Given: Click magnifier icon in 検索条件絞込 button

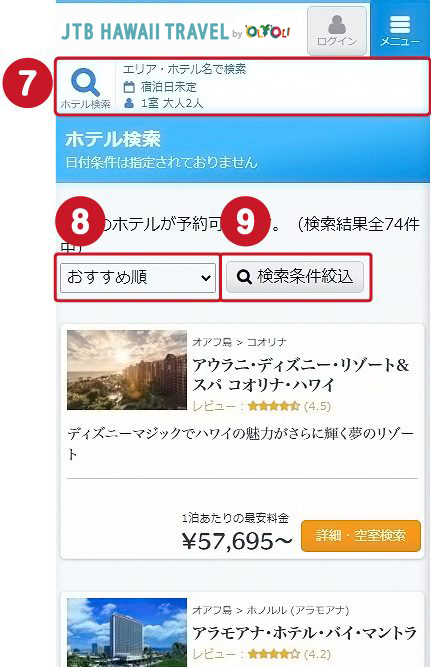Looking at the screenshot, I should [x=244, y=277].
